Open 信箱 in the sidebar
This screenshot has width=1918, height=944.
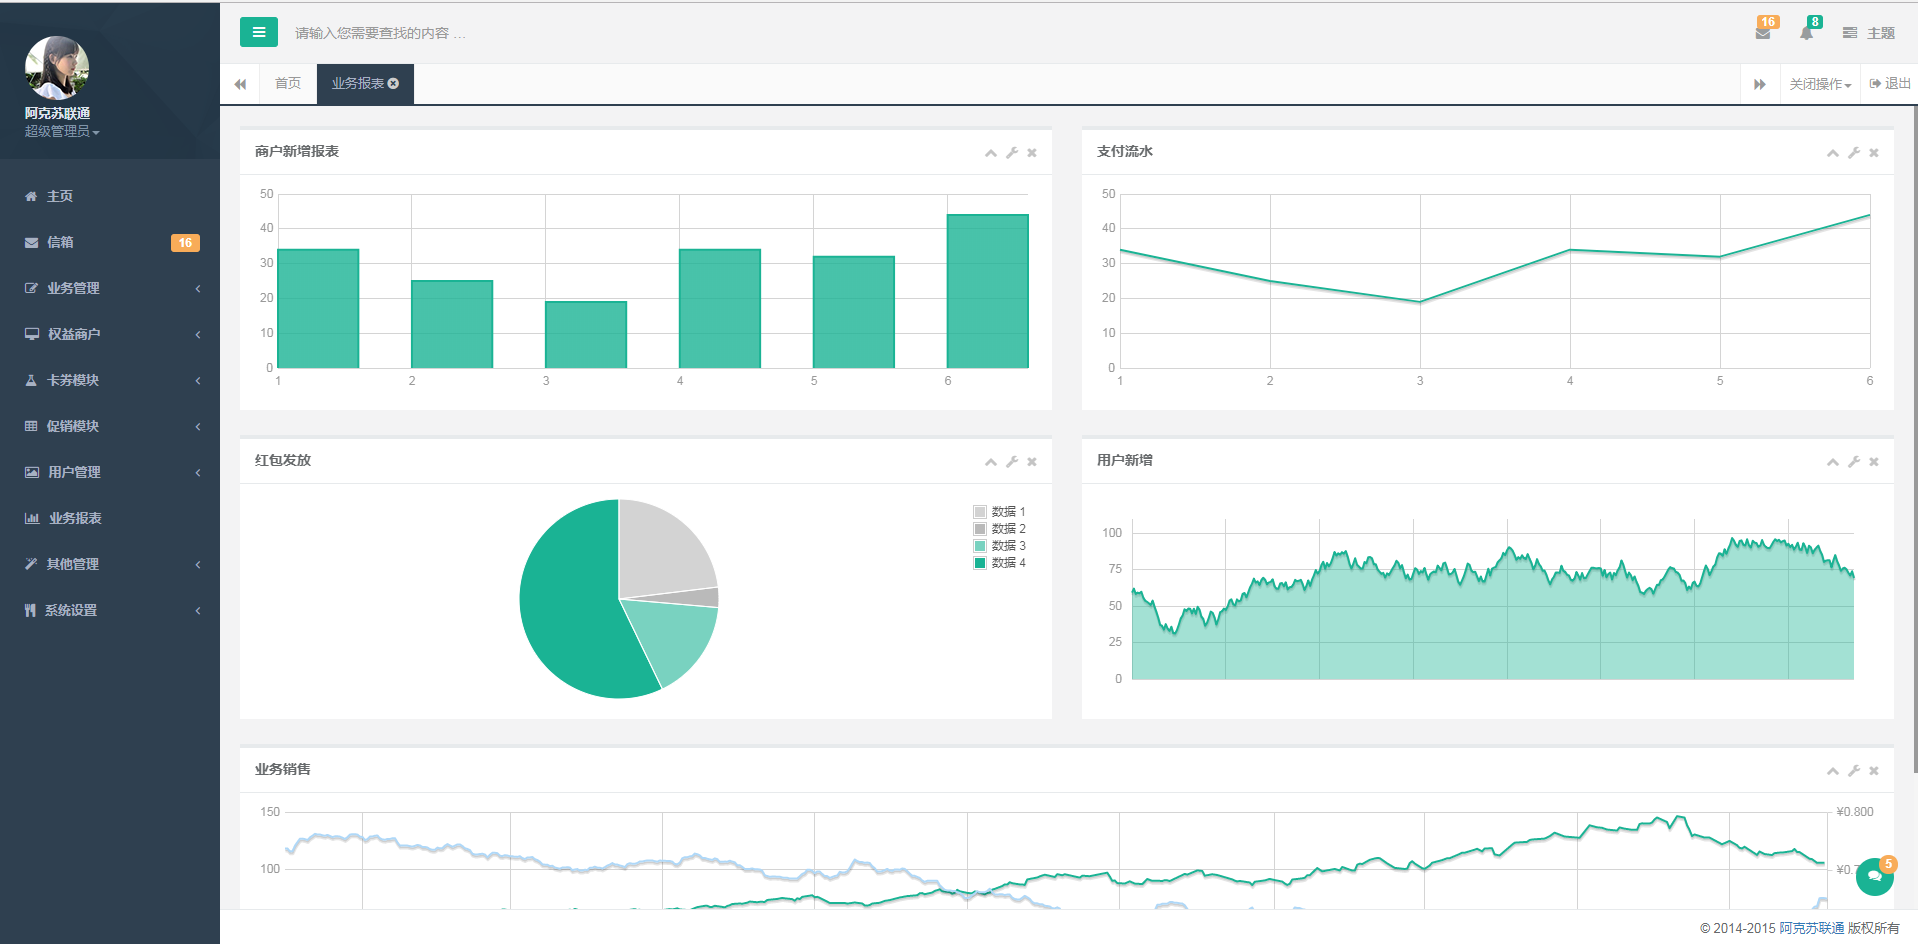[x=110, y=242]
